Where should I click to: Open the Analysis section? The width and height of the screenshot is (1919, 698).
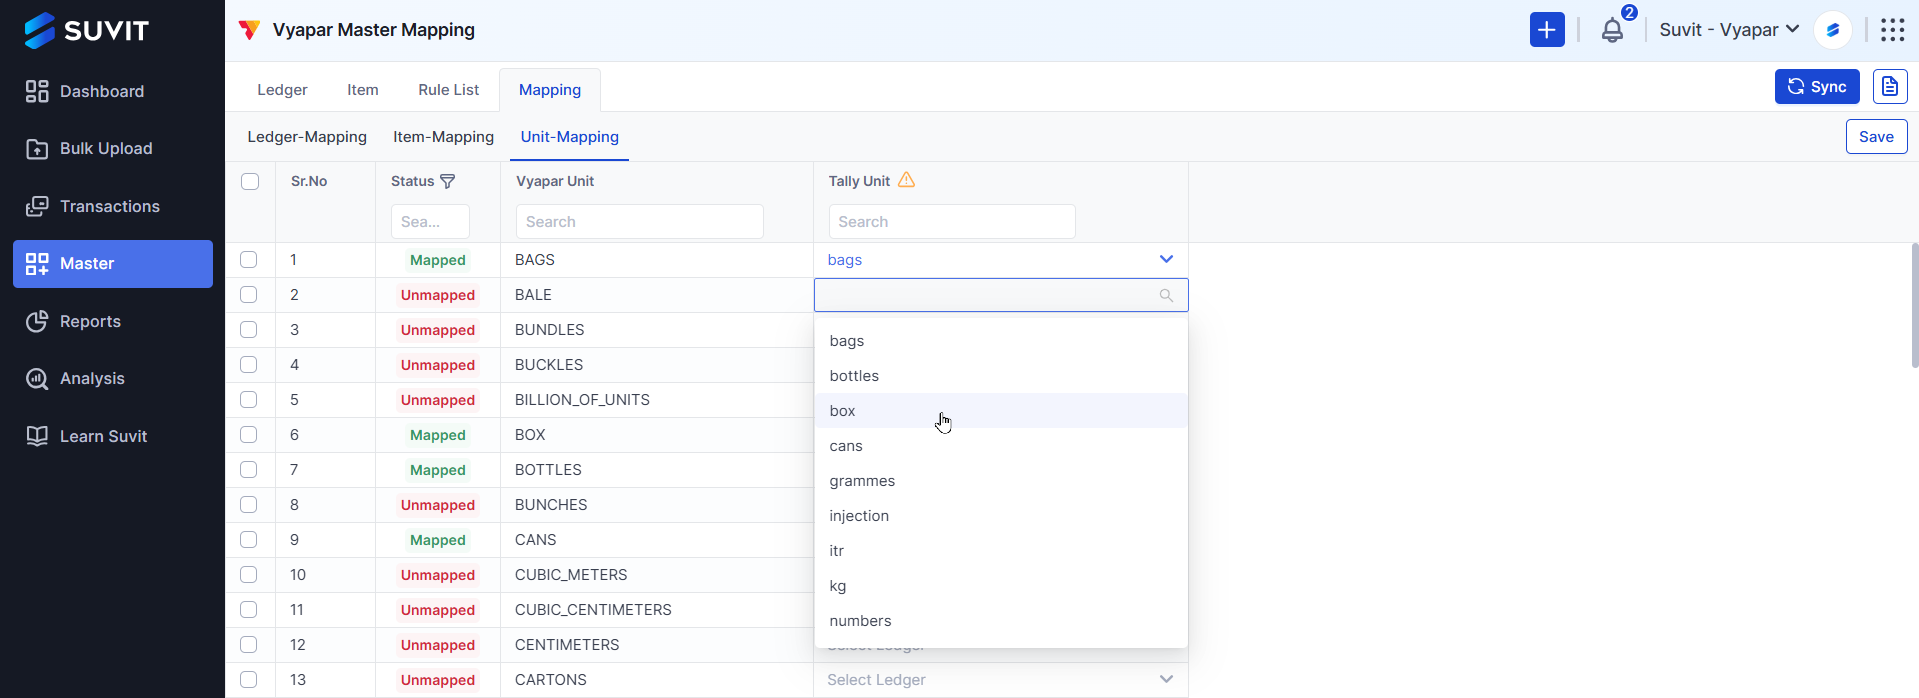[x=75, y=379]
